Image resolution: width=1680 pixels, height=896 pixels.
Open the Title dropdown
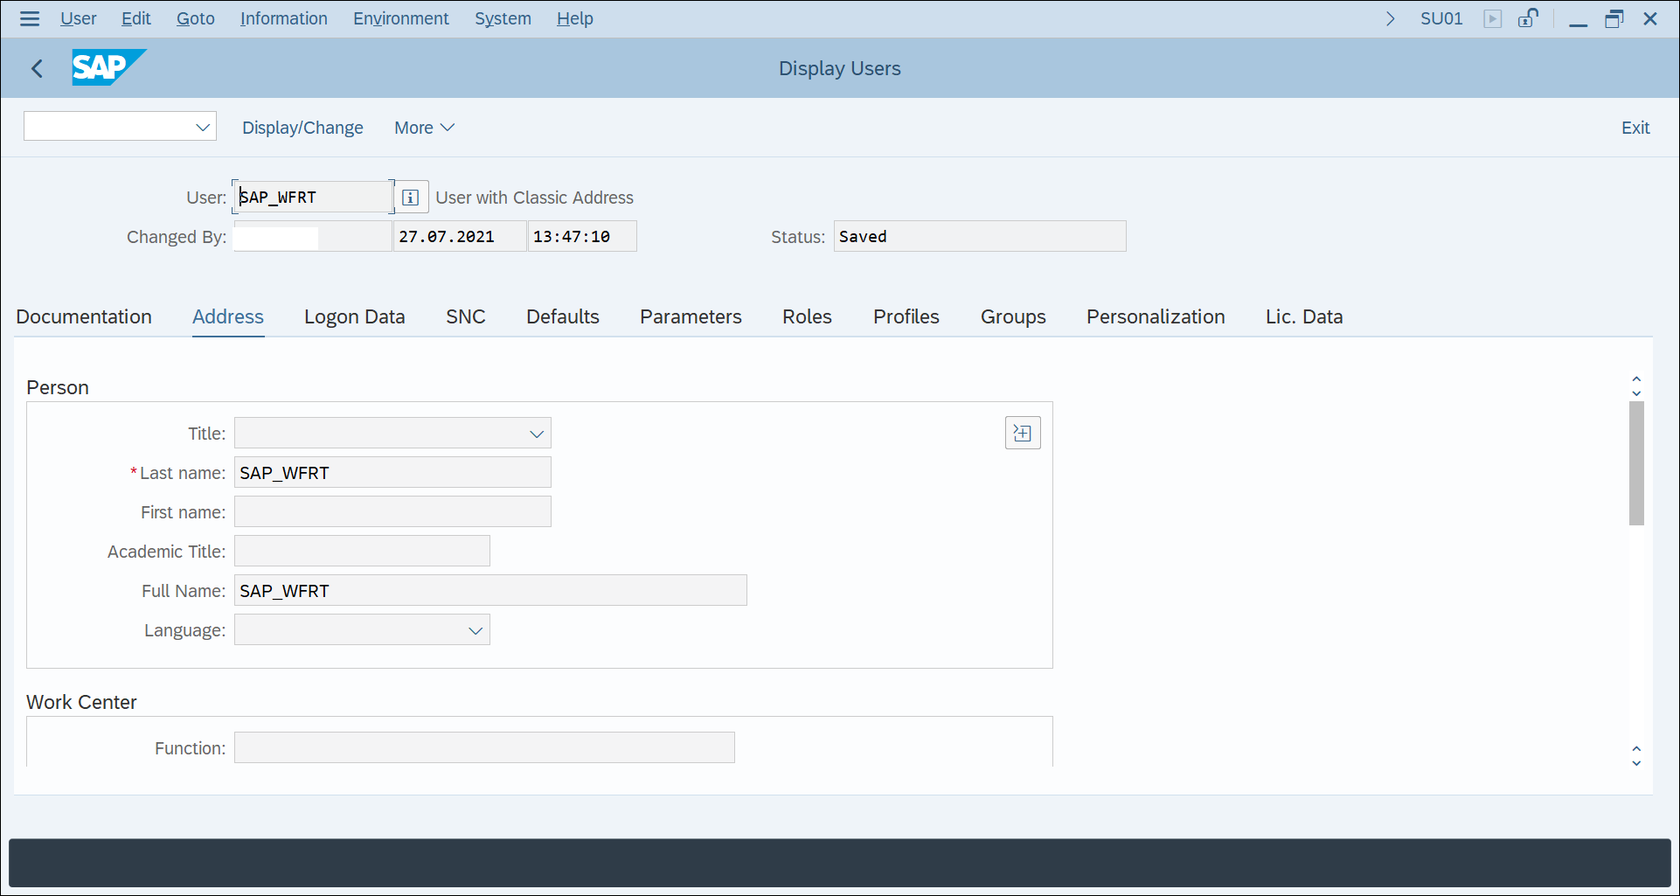536,433
